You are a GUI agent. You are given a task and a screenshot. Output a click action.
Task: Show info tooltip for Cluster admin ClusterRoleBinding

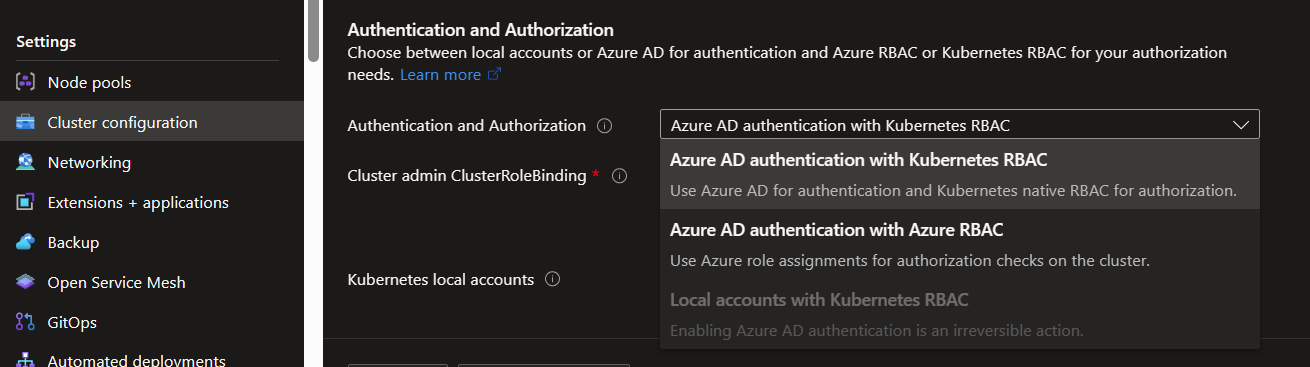point(619,176)
